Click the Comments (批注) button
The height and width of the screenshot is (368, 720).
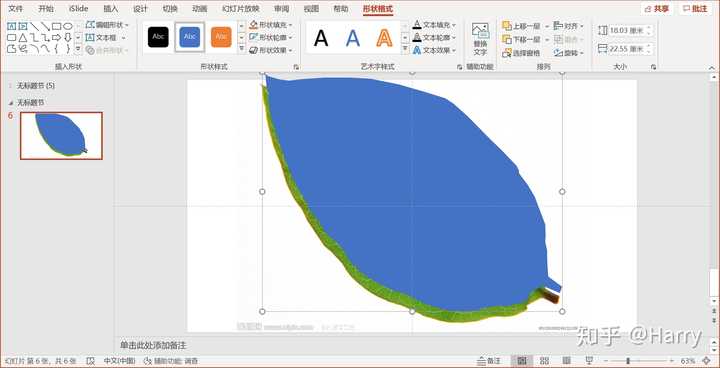click(x=695, y=9)
